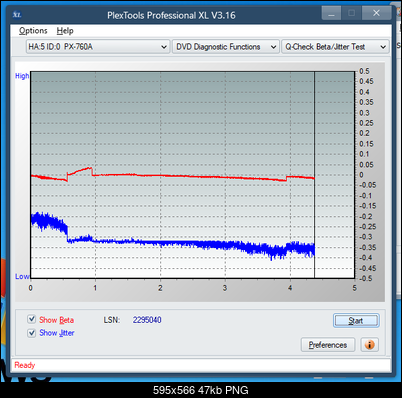The height and width of the screenshot is (398, 402).
Task: Click the 0.5 value on the right axis
Action: pos(364,71)
